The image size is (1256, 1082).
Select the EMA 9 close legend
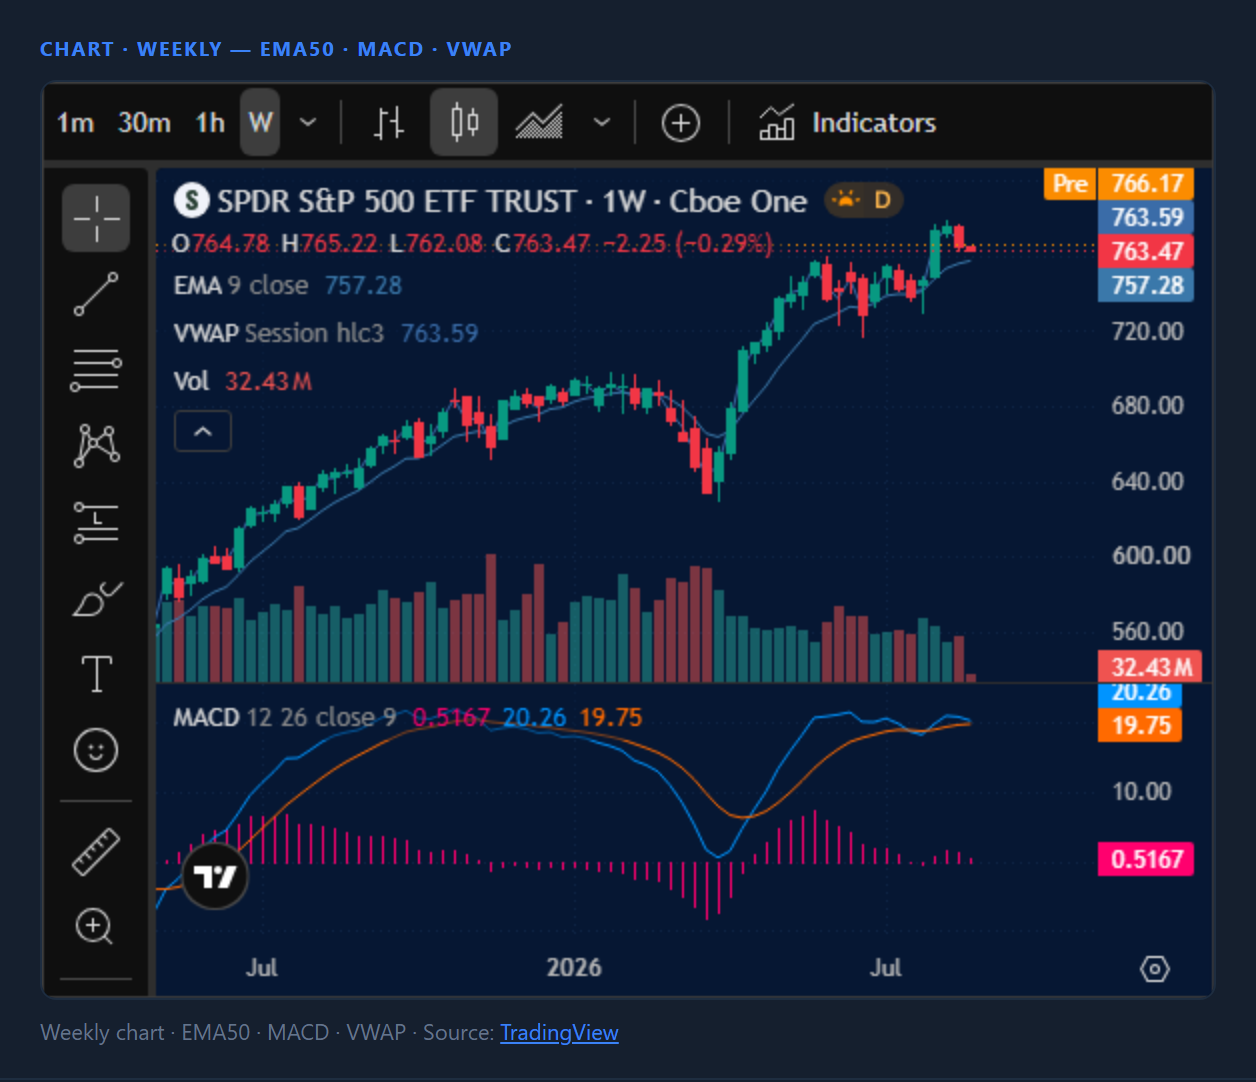point(241,285)
